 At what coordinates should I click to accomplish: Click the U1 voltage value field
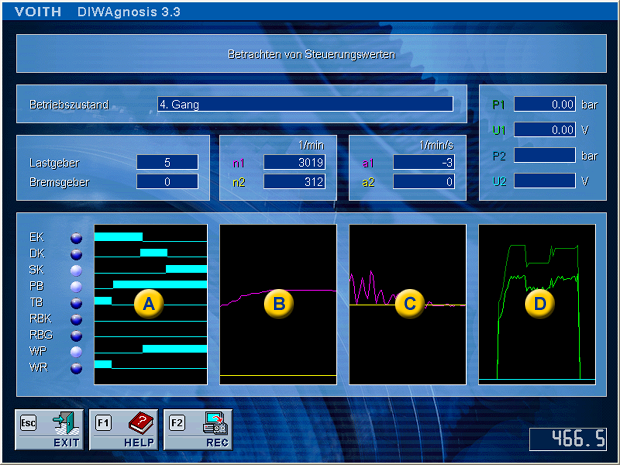(545, 130)
